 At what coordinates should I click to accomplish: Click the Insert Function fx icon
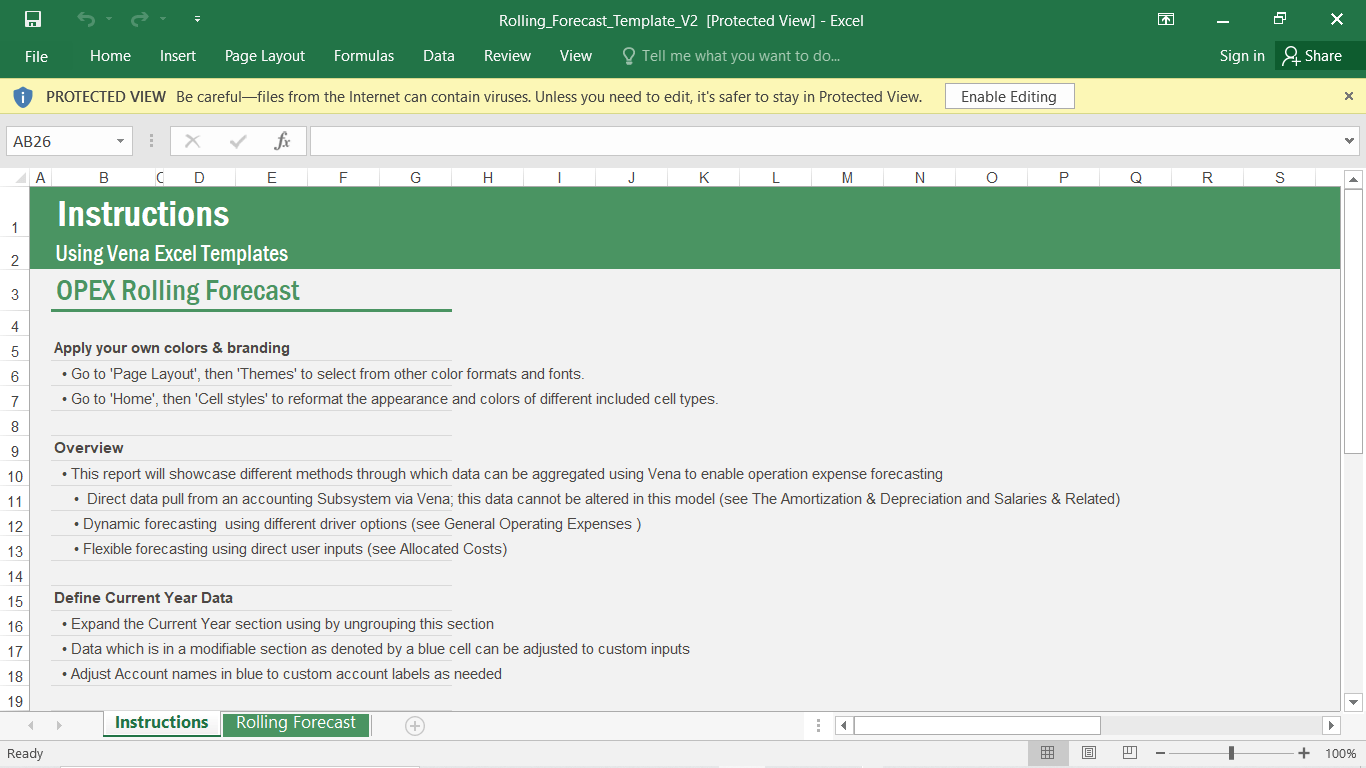click(283, 141)
